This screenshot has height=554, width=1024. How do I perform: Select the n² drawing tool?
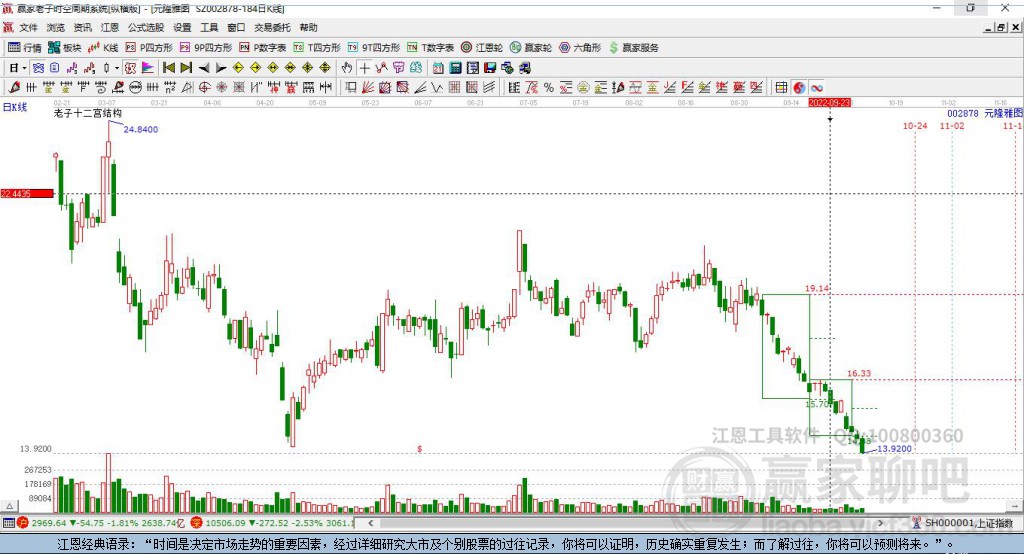point(170,87)
